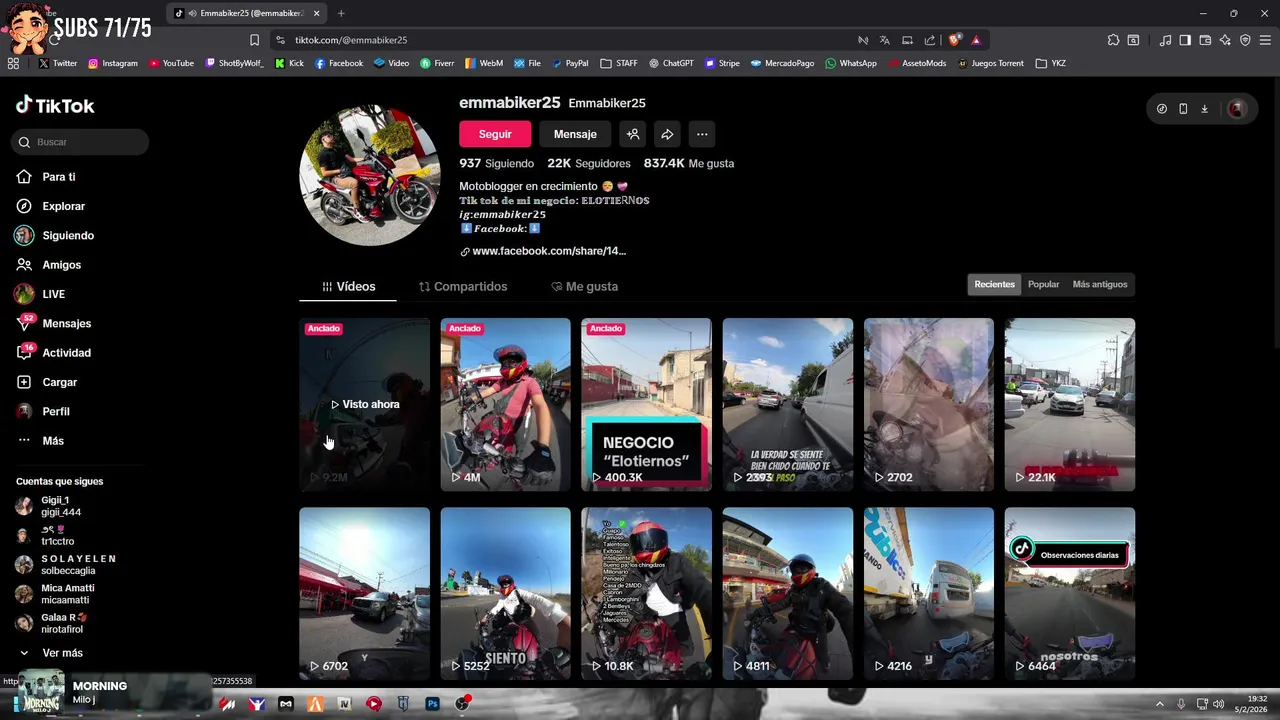The width and height of the screenshot is (1280, 720).
Task: Open the Brave VPN shield icon
Action: (1245, 40)
